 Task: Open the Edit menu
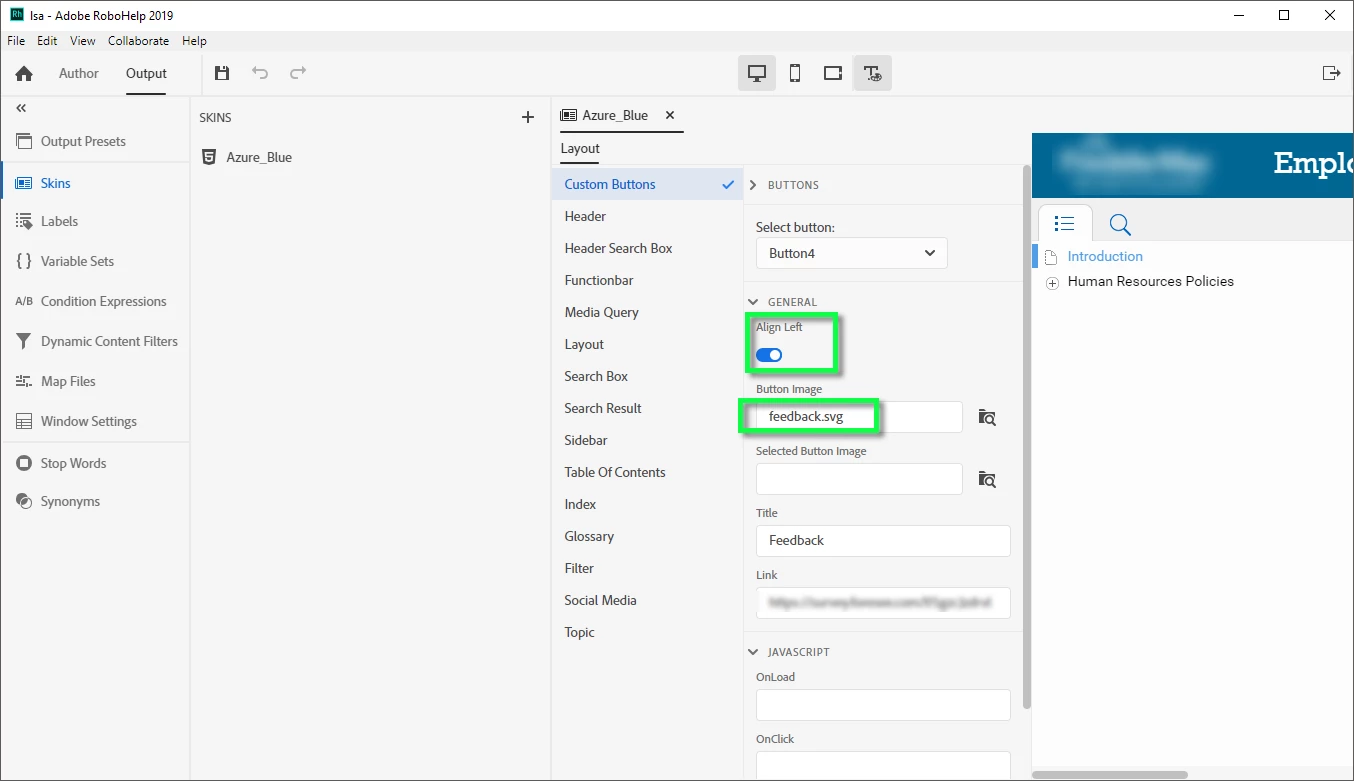click(x=47, y=41)
